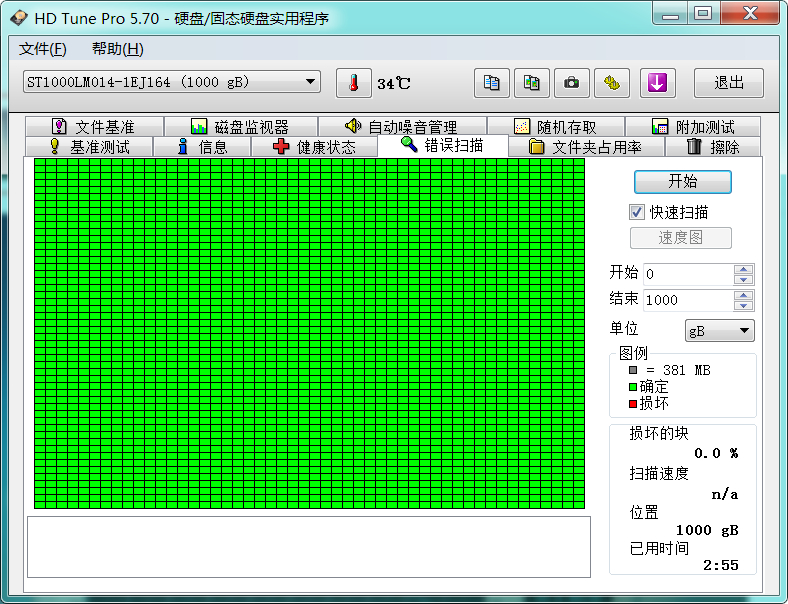Close the HD Tune Pro window
788x604 pixels.
(x=751, y=14)
